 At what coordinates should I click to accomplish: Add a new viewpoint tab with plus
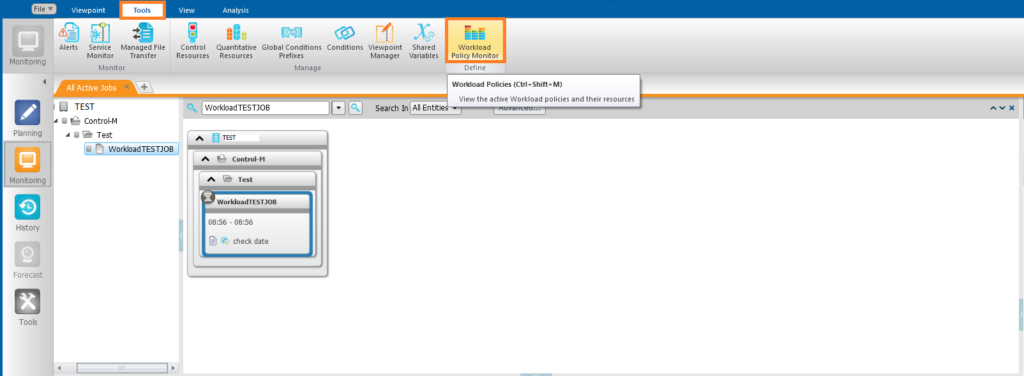pyautogui.click(x=144, y=87)
